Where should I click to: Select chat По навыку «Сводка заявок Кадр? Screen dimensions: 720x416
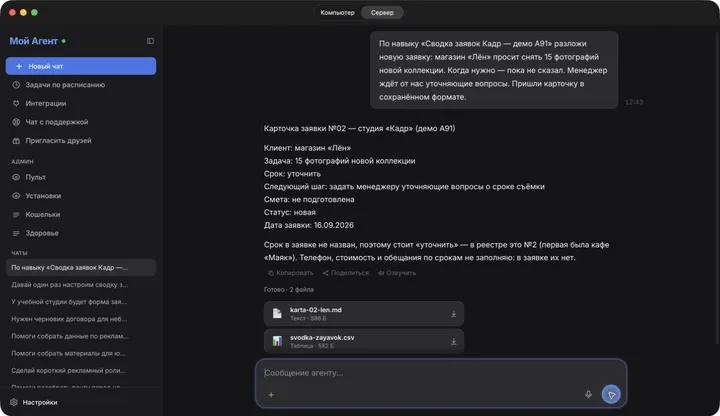[81, 267]
